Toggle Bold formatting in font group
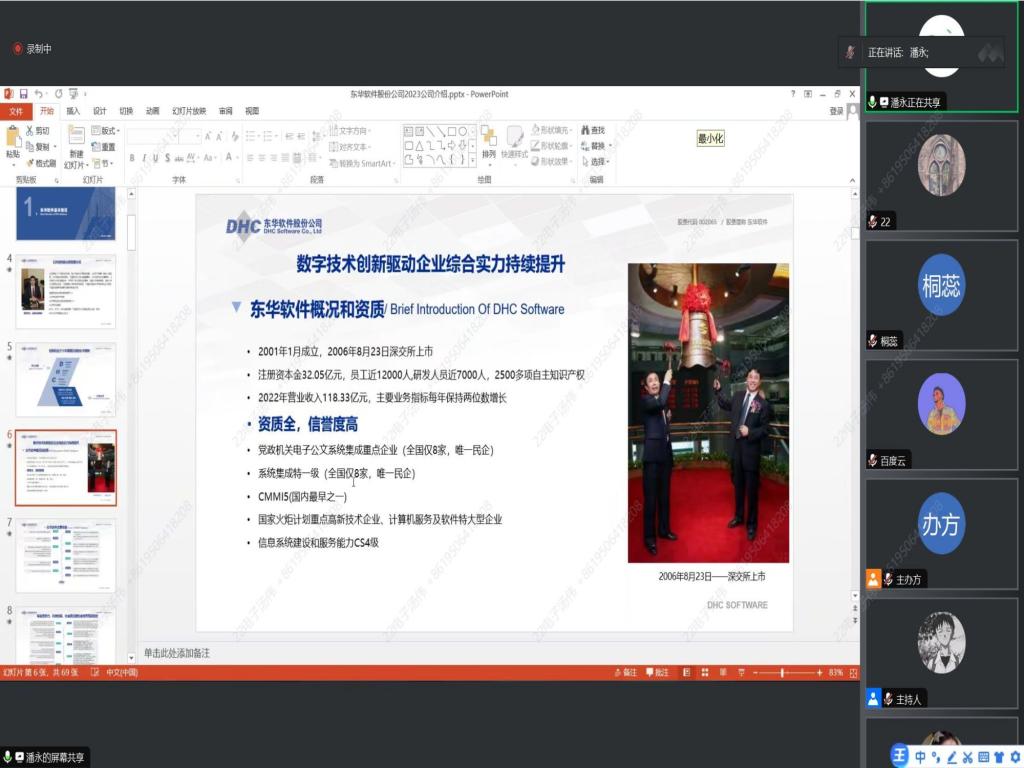 coord(132,158)
